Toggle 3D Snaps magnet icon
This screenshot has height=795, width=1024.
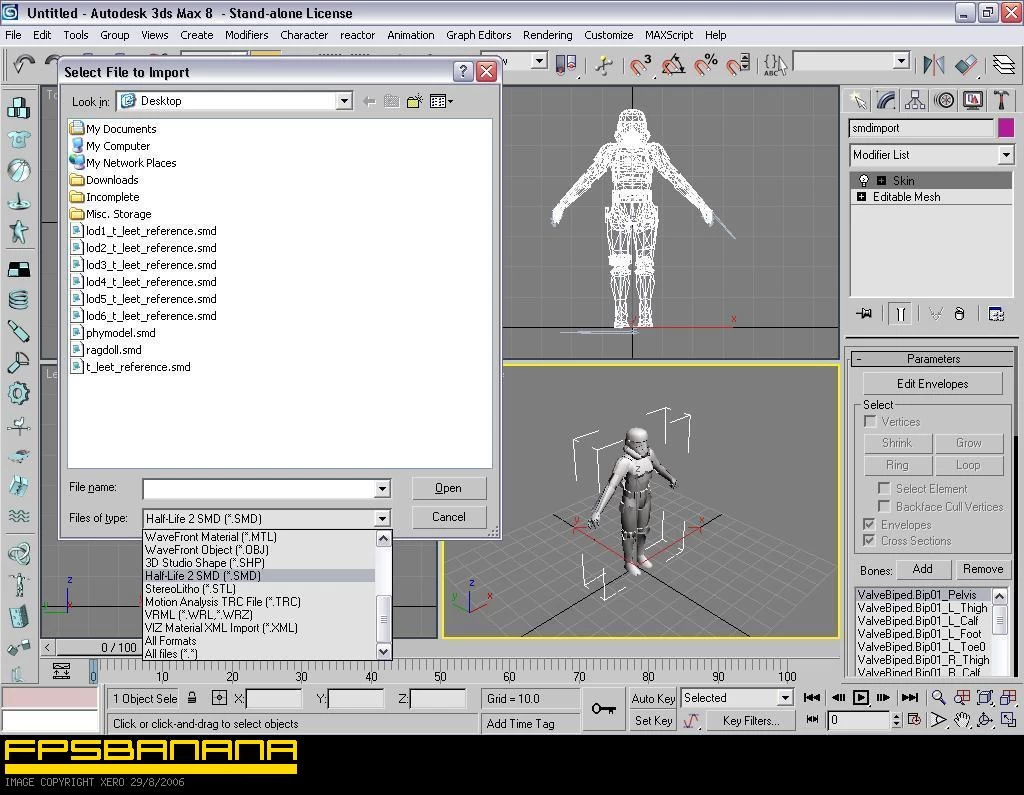tap(640, 65)
